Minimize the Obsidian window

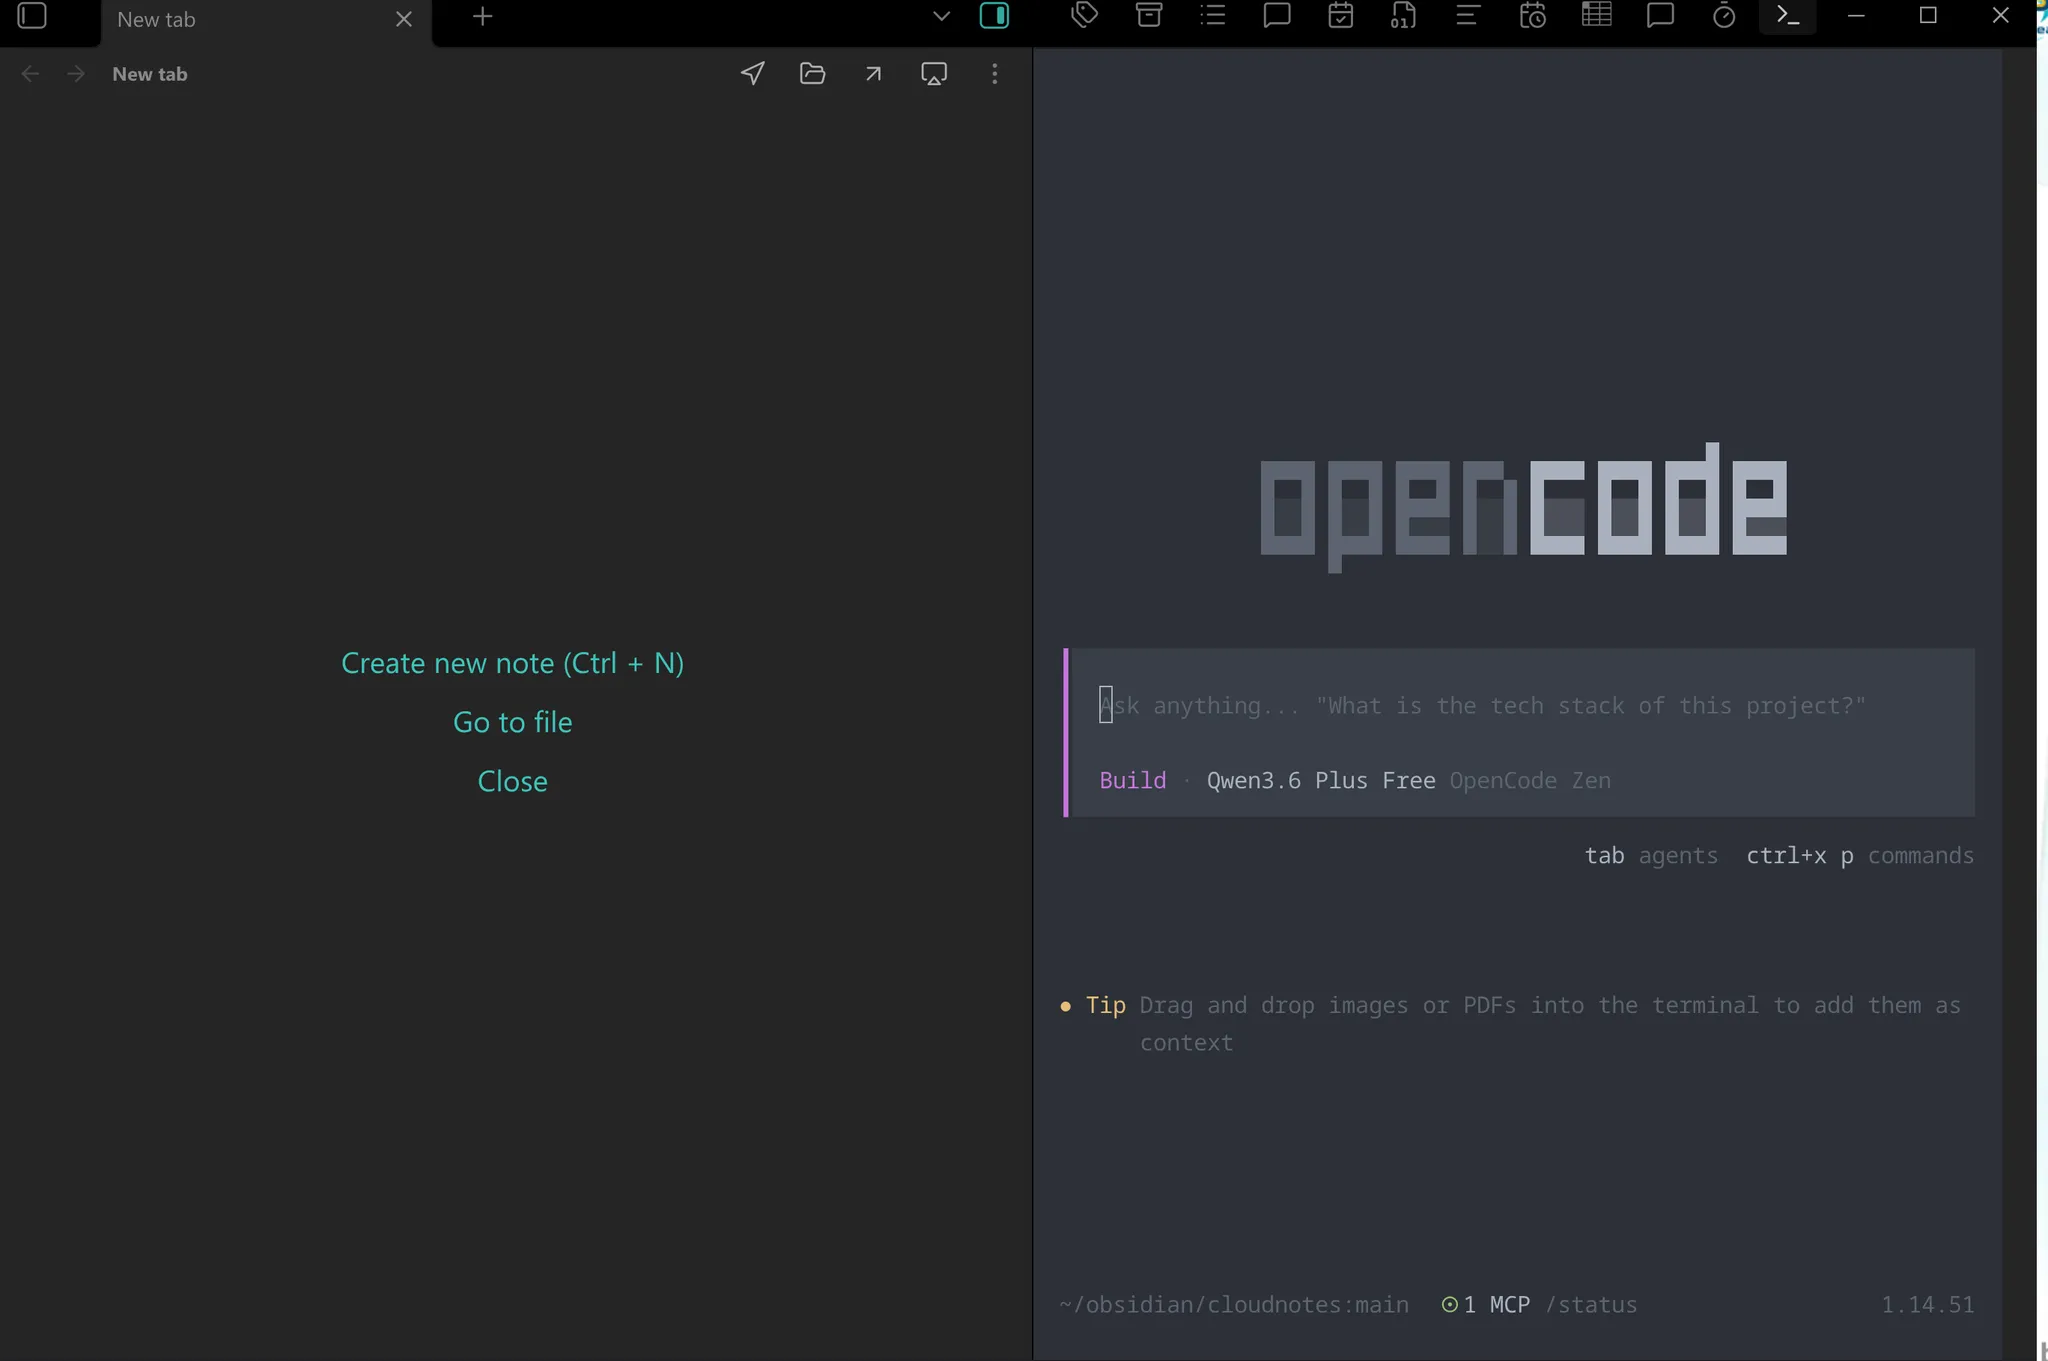pyautogui.click(x=1857, y=16)
